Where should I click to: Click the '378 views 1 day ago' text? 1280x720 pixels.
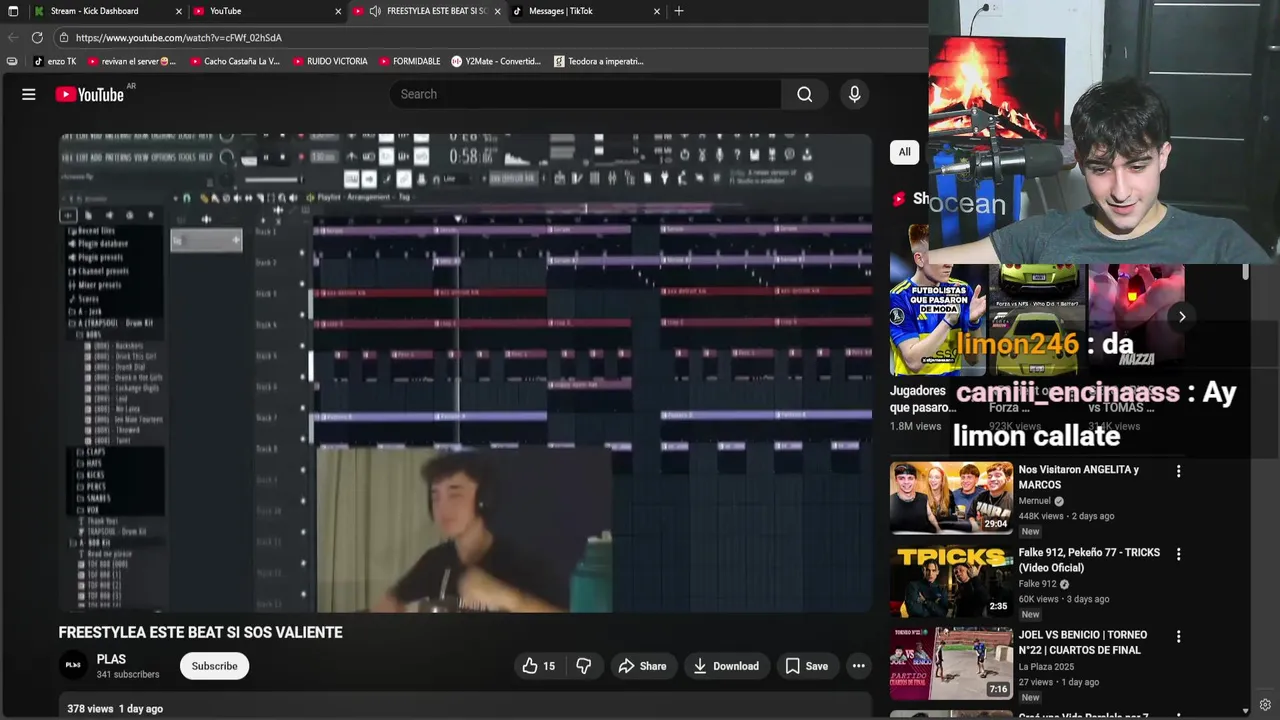tap(115, 709)
